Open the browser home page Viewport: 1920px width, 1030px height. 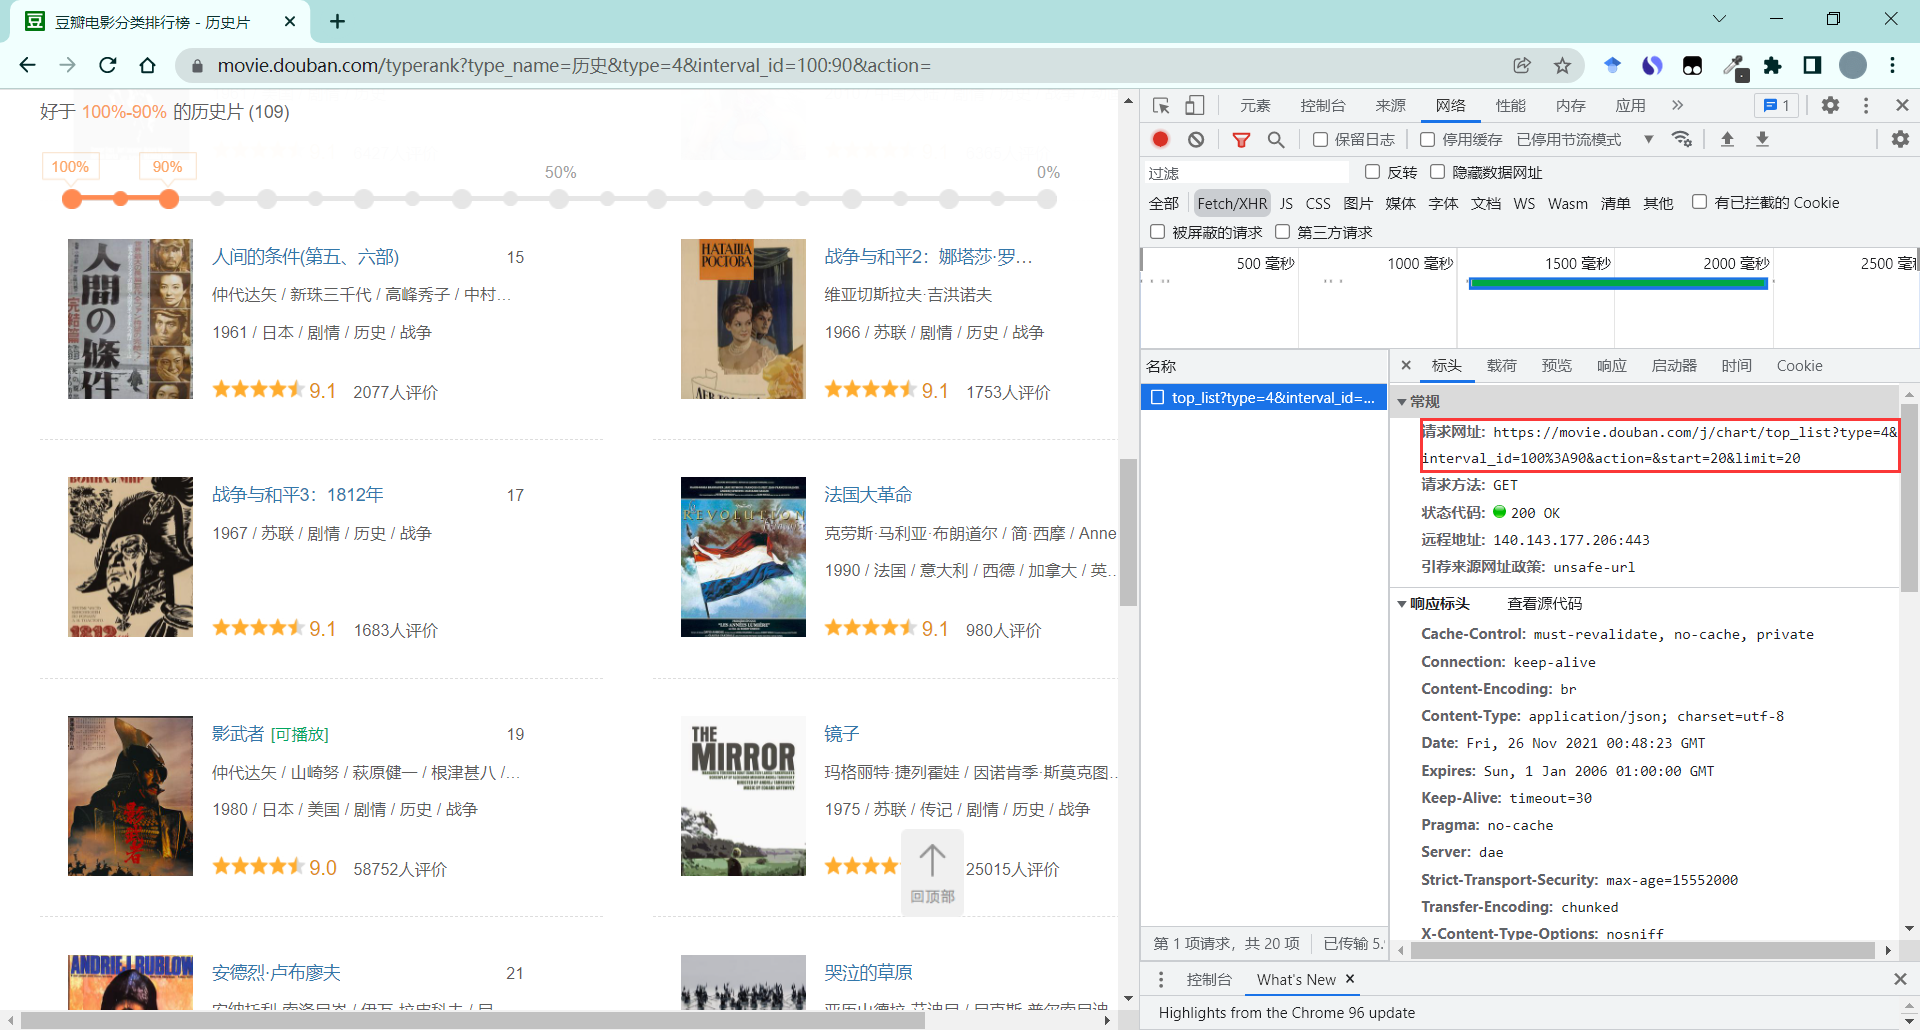(148, 65)
